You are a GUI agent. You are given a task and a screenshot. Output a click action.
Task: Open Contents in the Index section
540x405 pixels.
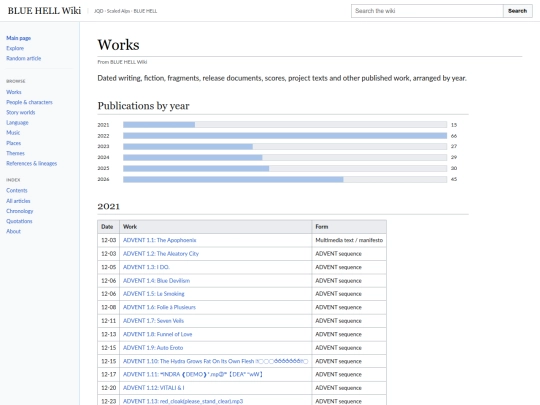pos(17,190)
